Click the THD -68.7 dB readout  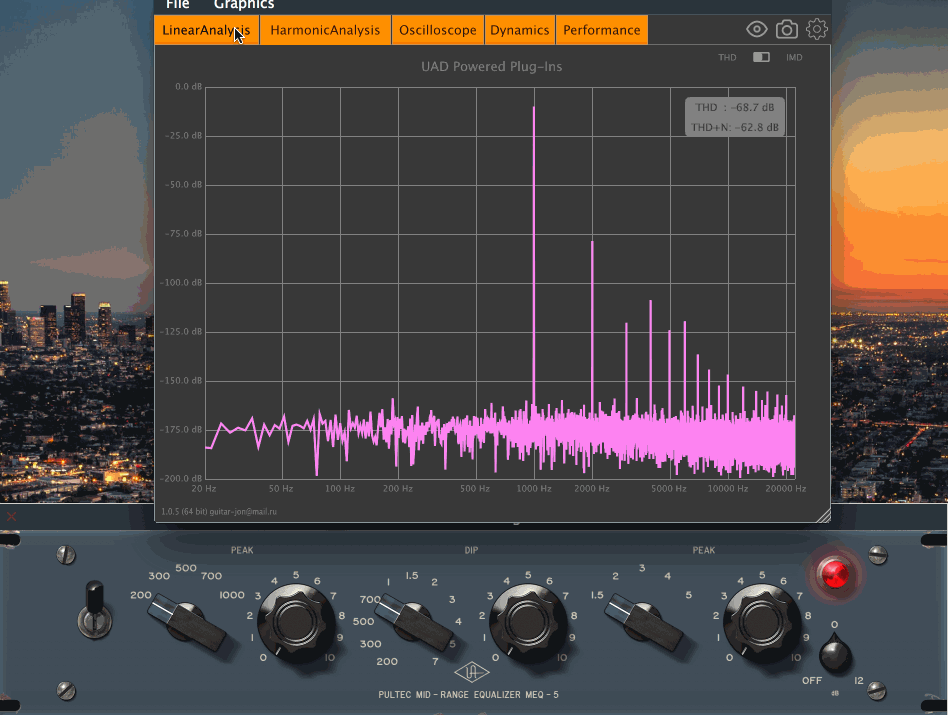[x=735, y=107]
